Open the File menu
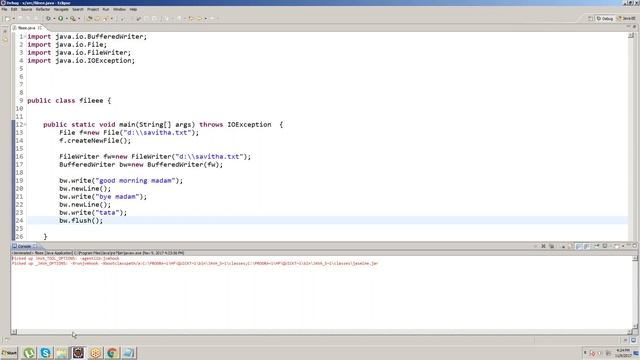Image resolution: width=640 pixels, height=360 pixels. coord(4,9)
